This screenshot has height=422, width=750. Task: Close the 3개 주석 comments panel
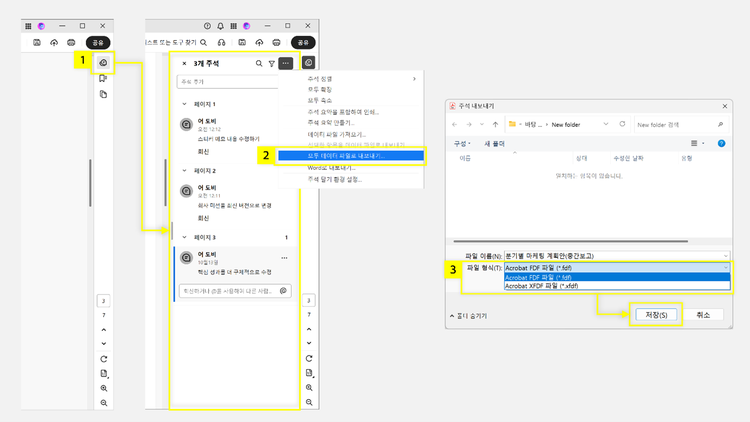pyautogui.click(x=184, y=63)
